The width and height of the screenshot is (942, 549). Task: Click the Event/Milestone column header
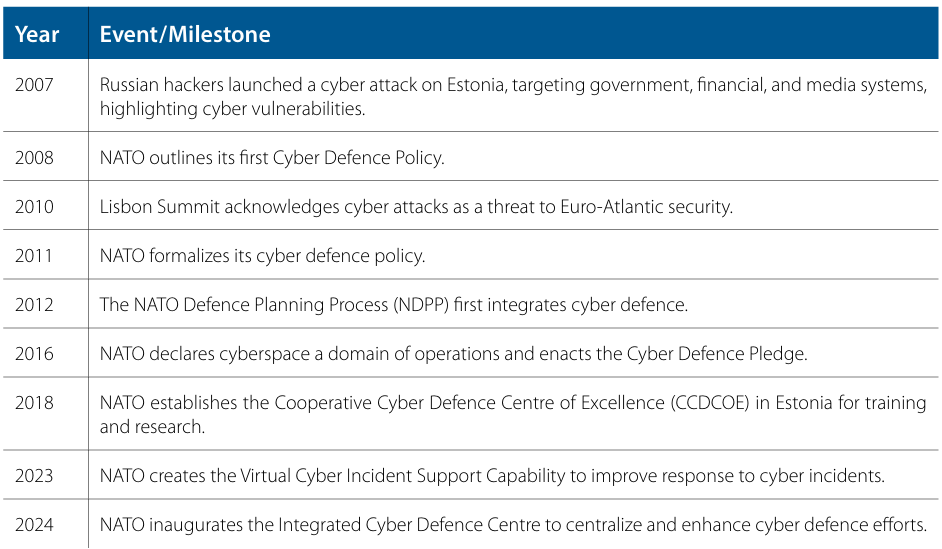(185, 34)
